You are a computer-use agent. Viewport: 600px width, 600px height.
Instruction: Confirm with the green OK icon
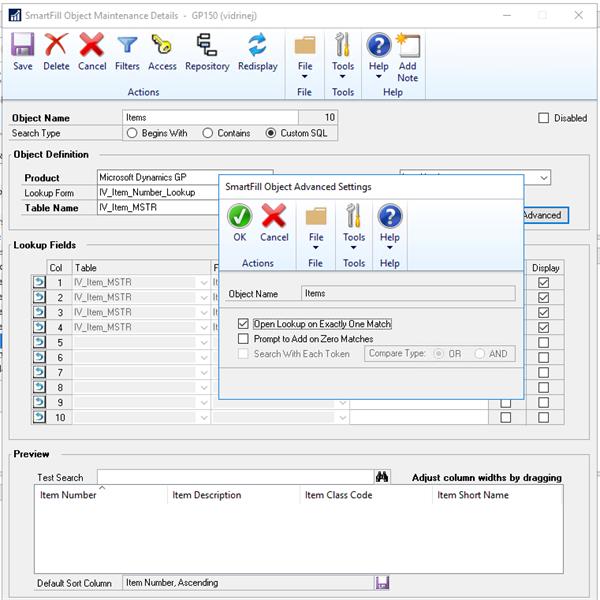(239, 223)
